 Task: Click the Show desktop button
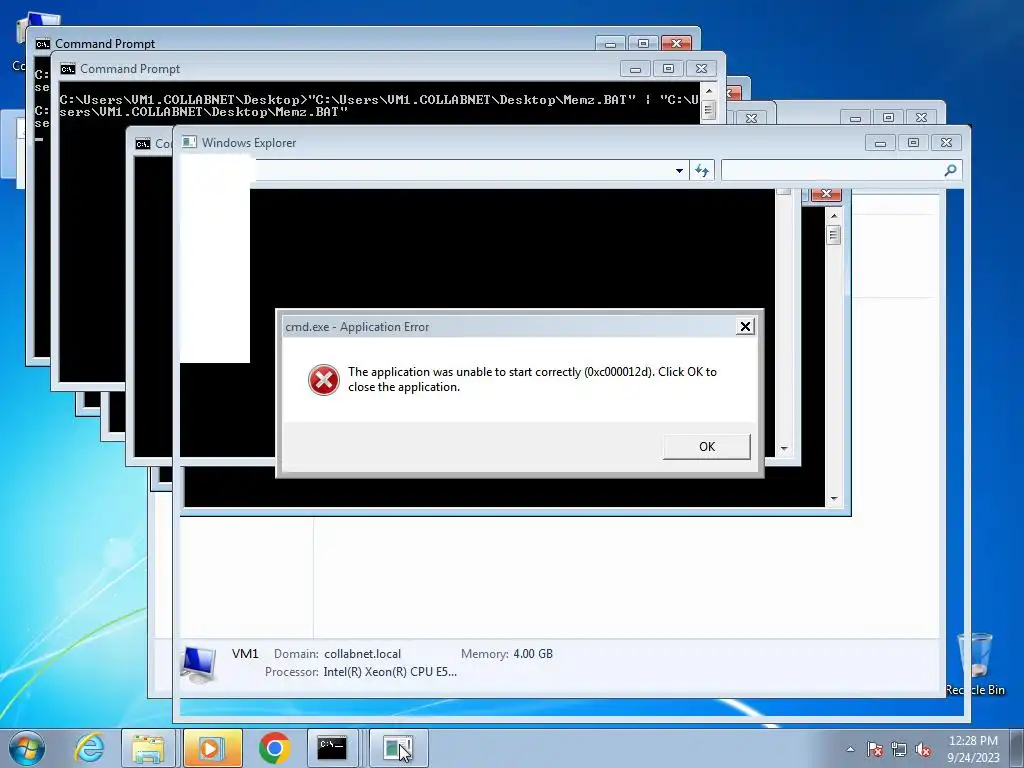coord(1018,748)
